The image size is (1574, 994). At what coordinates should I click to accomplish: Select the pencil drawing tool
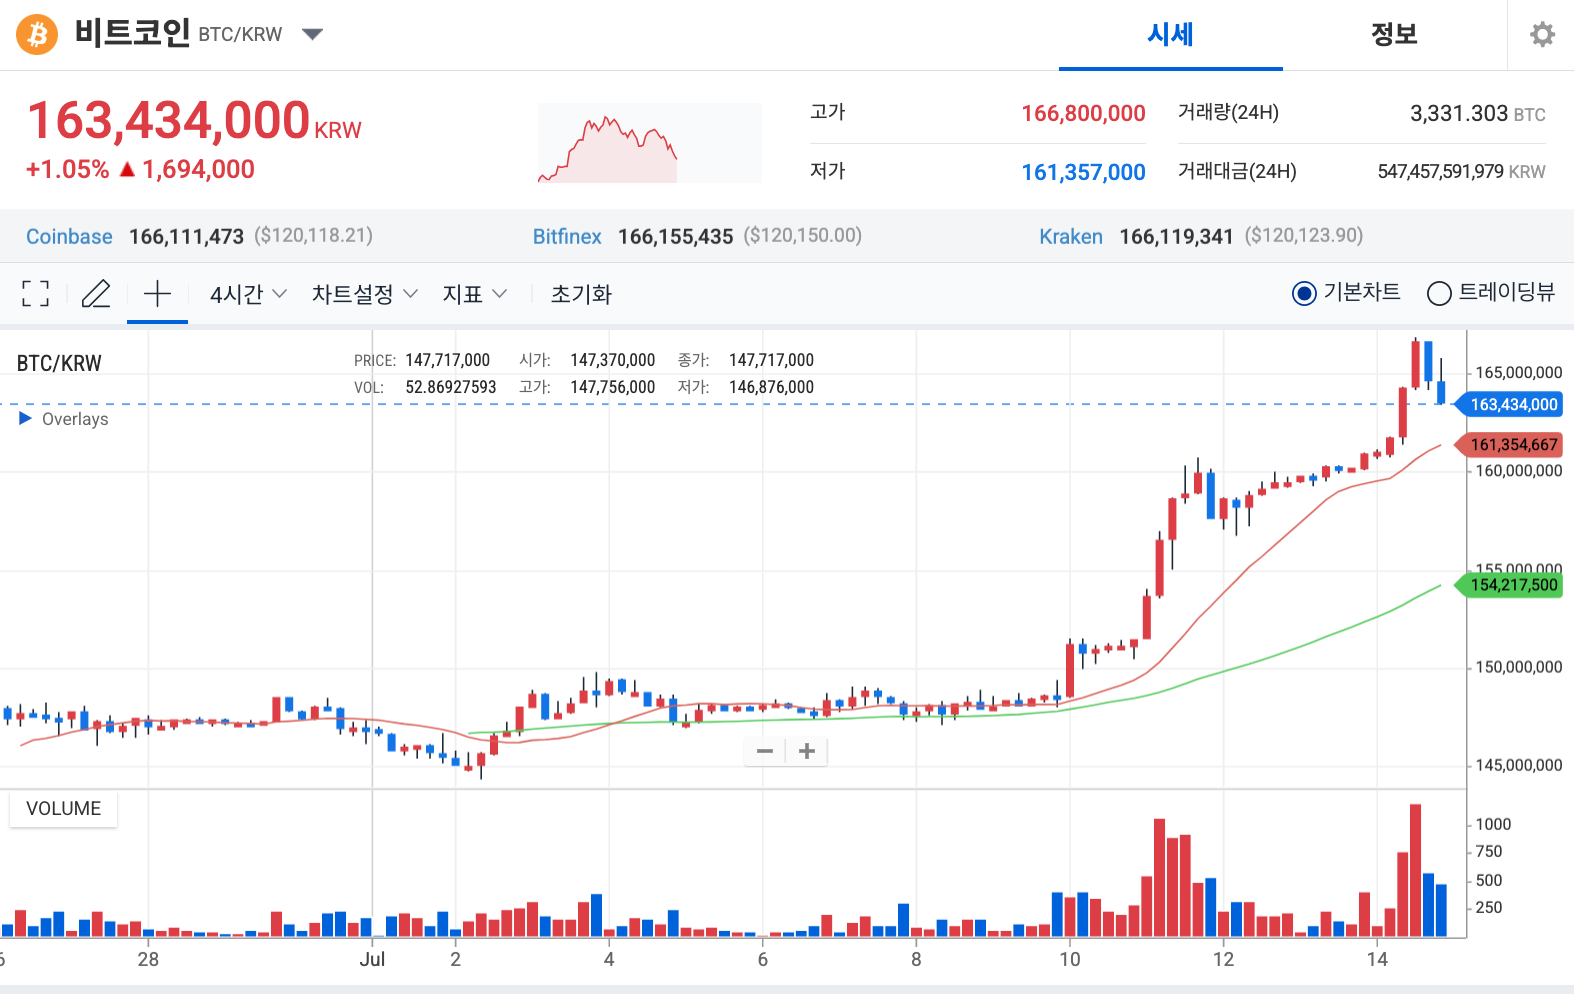pyautogui.click(x=96, y=294)
